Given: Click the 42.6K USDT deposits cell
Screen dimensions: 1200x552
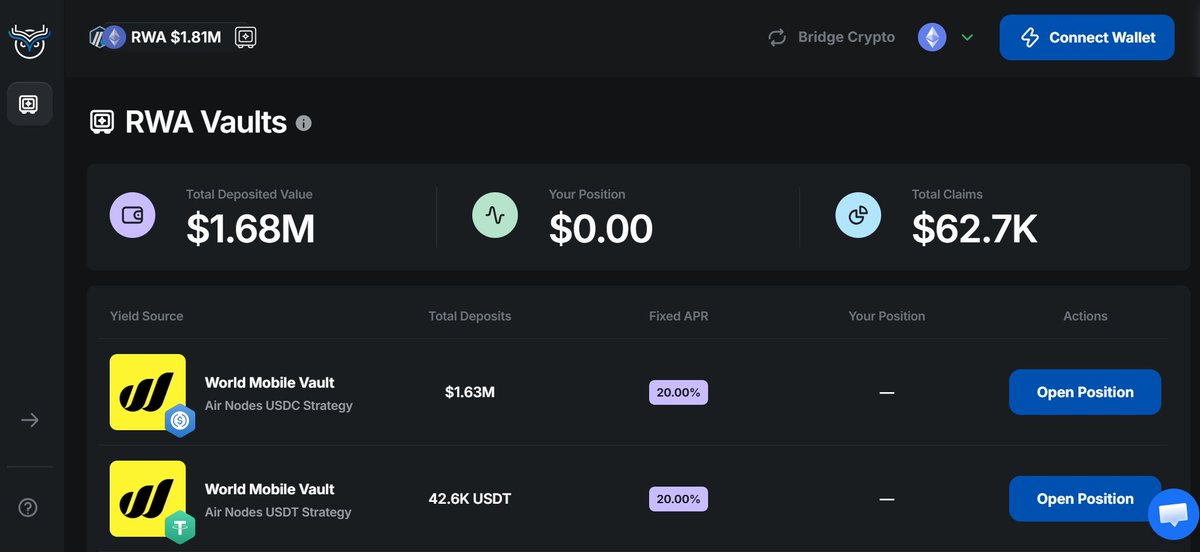Looking at the screenshot, I should pyautogui.click(x=470, y=499).
